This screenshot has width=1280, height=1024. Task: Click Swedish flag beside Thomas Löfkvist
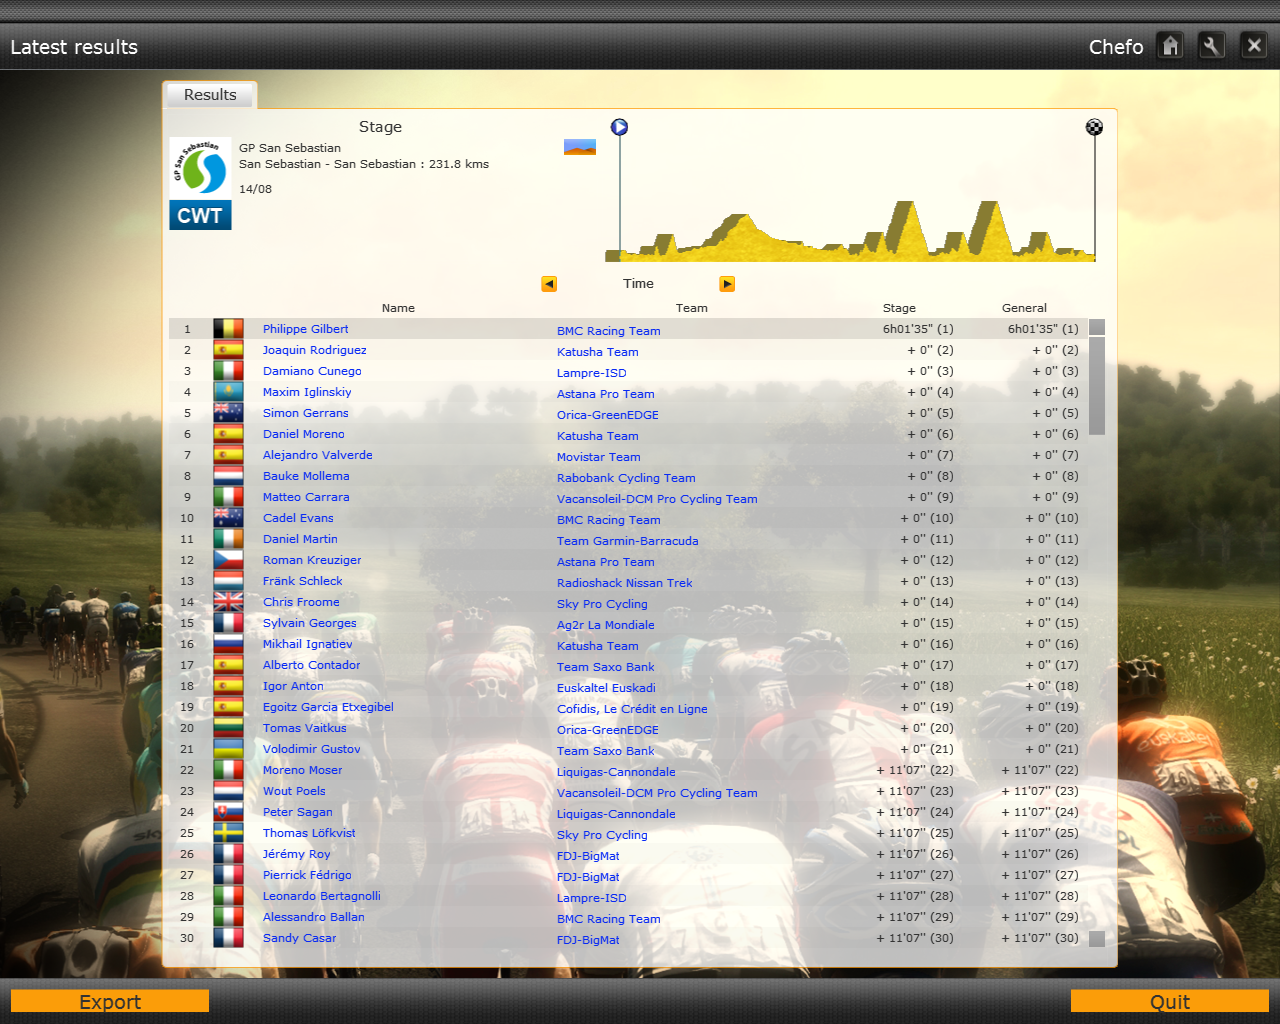click(228, 833)
